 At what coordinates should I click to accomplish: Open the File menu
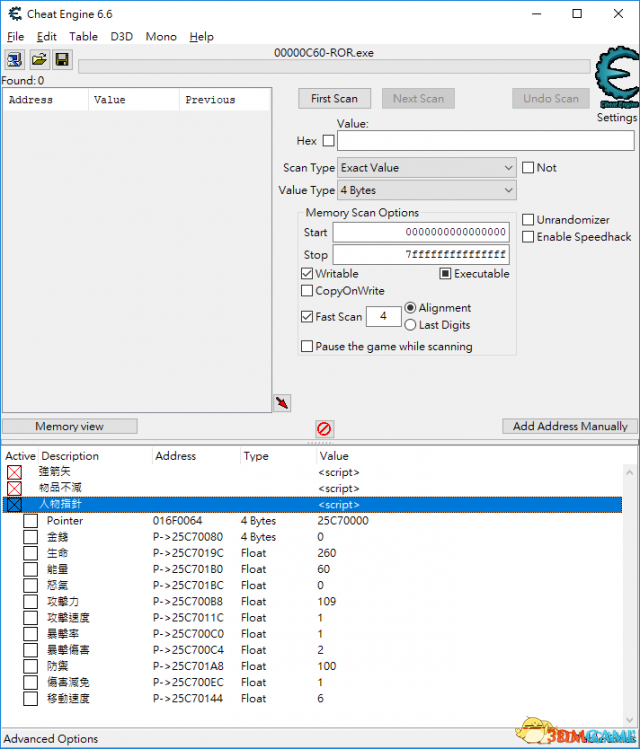[15, 37]
